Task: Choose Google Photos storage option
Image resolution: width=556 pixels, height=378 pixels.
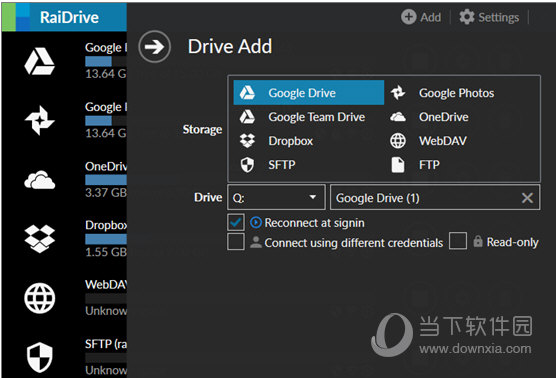Action: pos(460,93)
